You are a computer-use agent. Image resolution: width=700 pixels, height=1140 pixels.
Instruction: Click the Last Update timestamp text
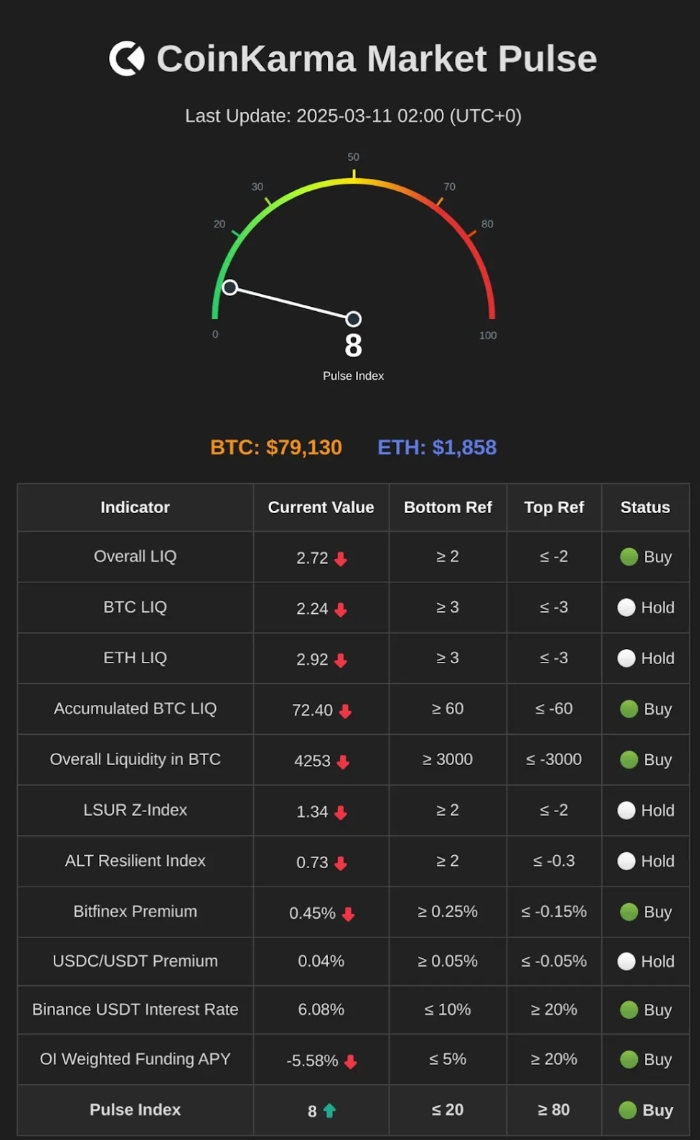[x=353, y=116]
